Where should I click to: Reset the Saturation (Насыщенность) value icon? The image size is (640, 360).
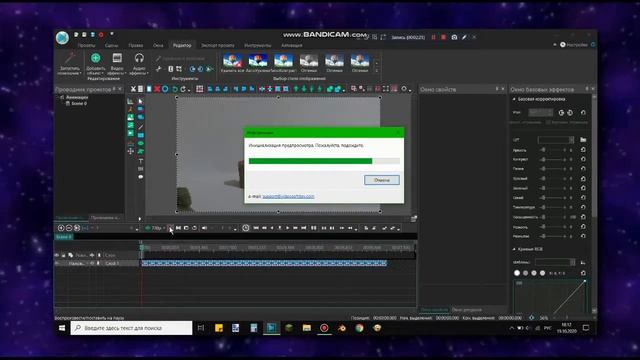[x=583, y=217]
